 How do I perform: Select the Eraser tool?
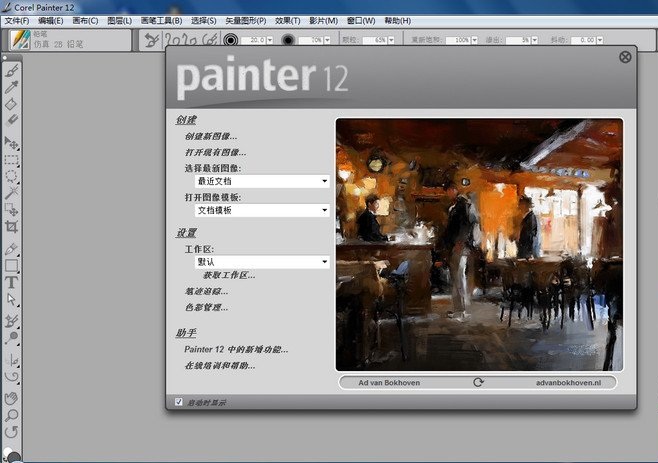click(x=11, y=120)
